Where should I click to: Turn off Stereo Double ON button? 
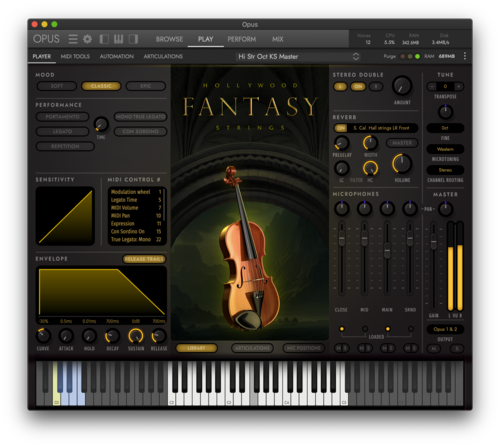click(358, 87)
